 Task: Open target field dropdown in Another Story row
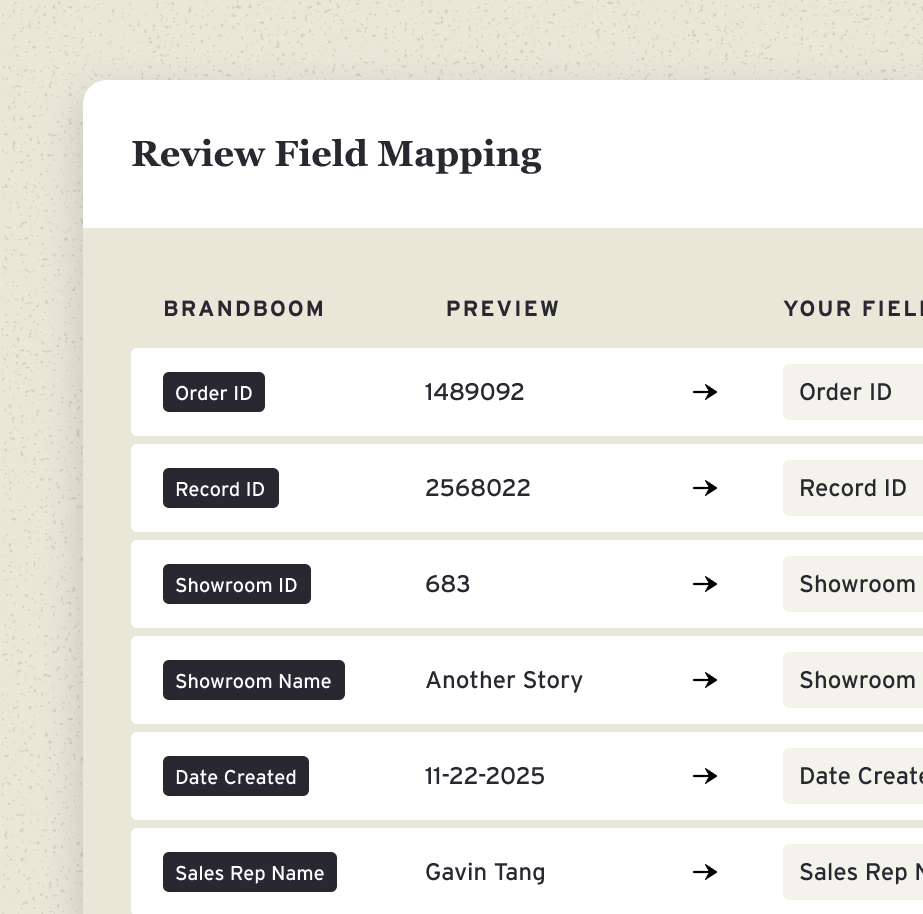tap(853, 680)
